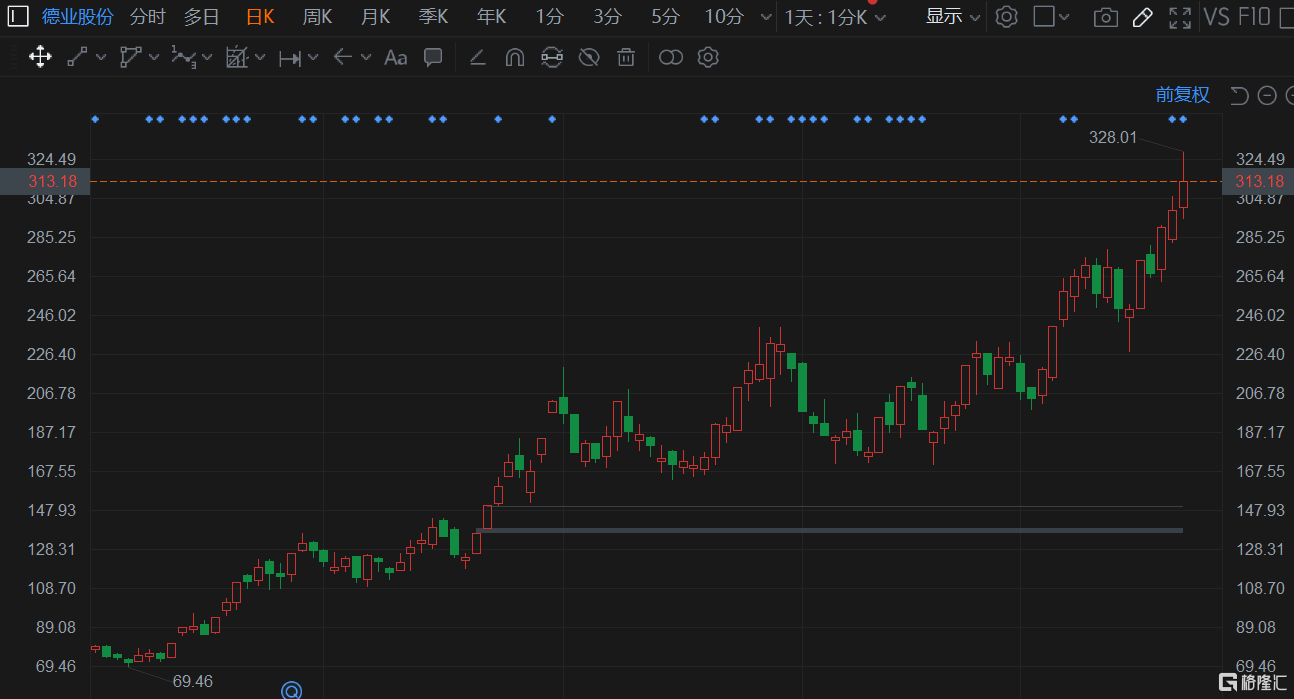Viewport: 1294px width, 699px height.
Task: Click the 328.01 high price label
Action: [1113, 138]
